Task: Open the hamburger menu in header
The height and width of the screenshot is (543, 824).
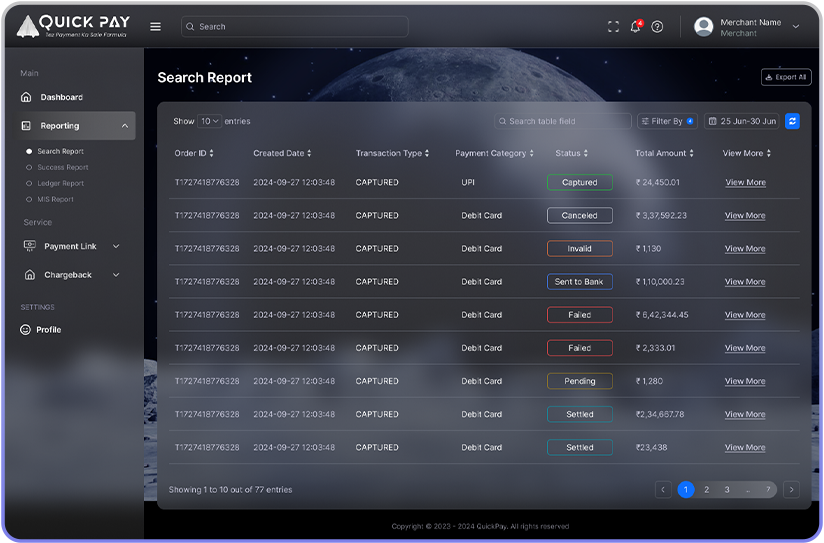Action: pyautogui.click(x=156, y=26)
